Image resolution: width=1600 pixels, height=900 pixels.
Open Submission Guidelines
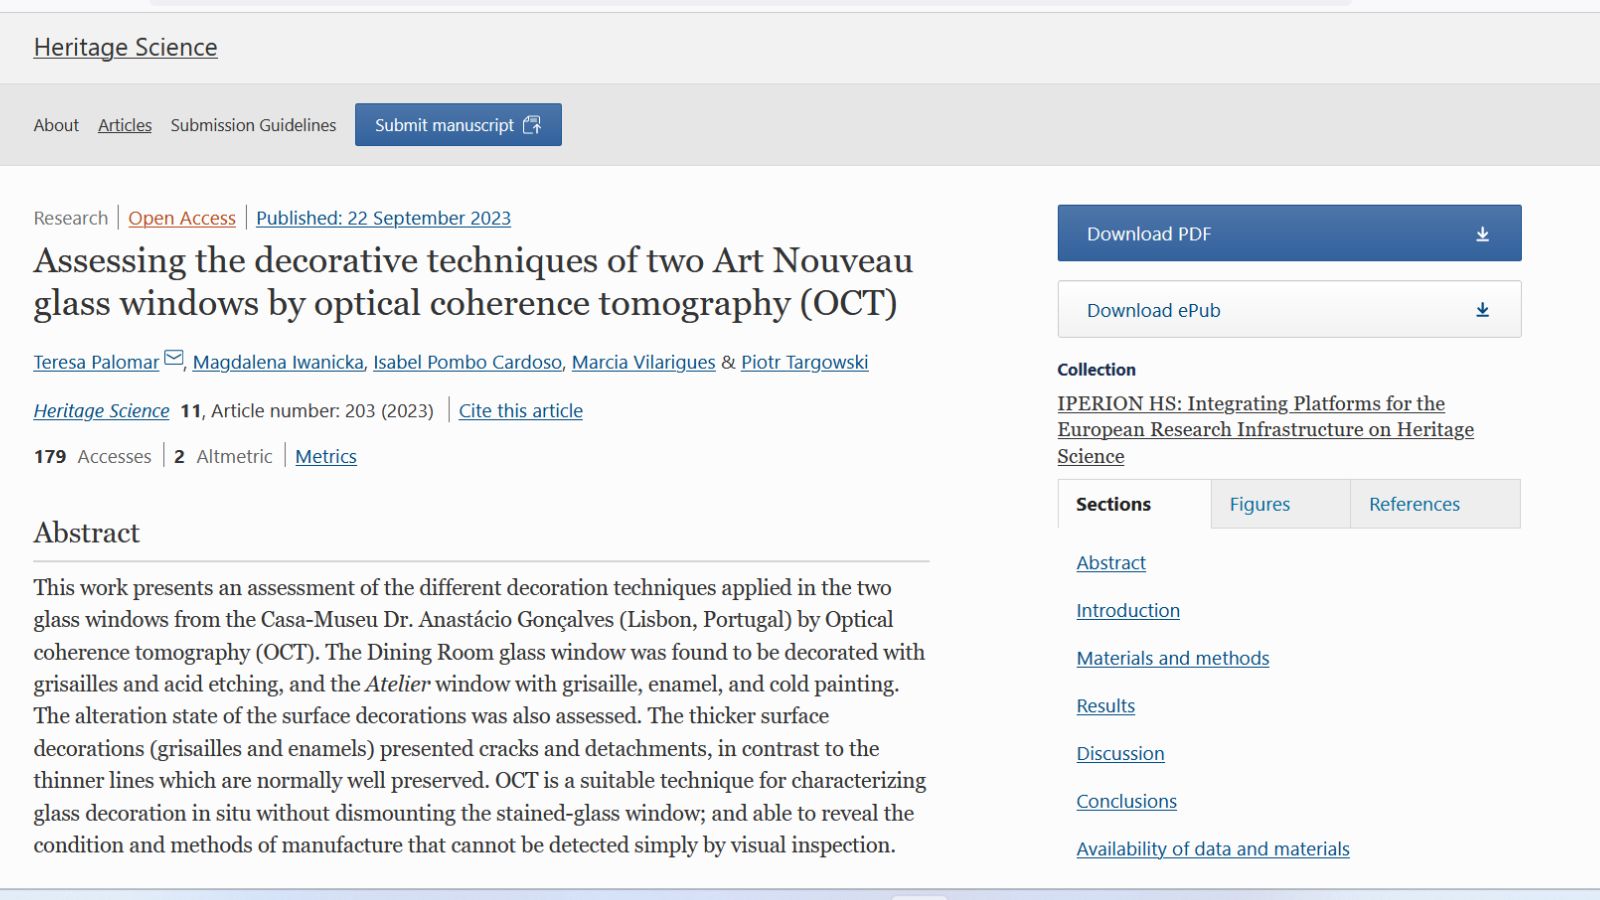pos(253,125)
